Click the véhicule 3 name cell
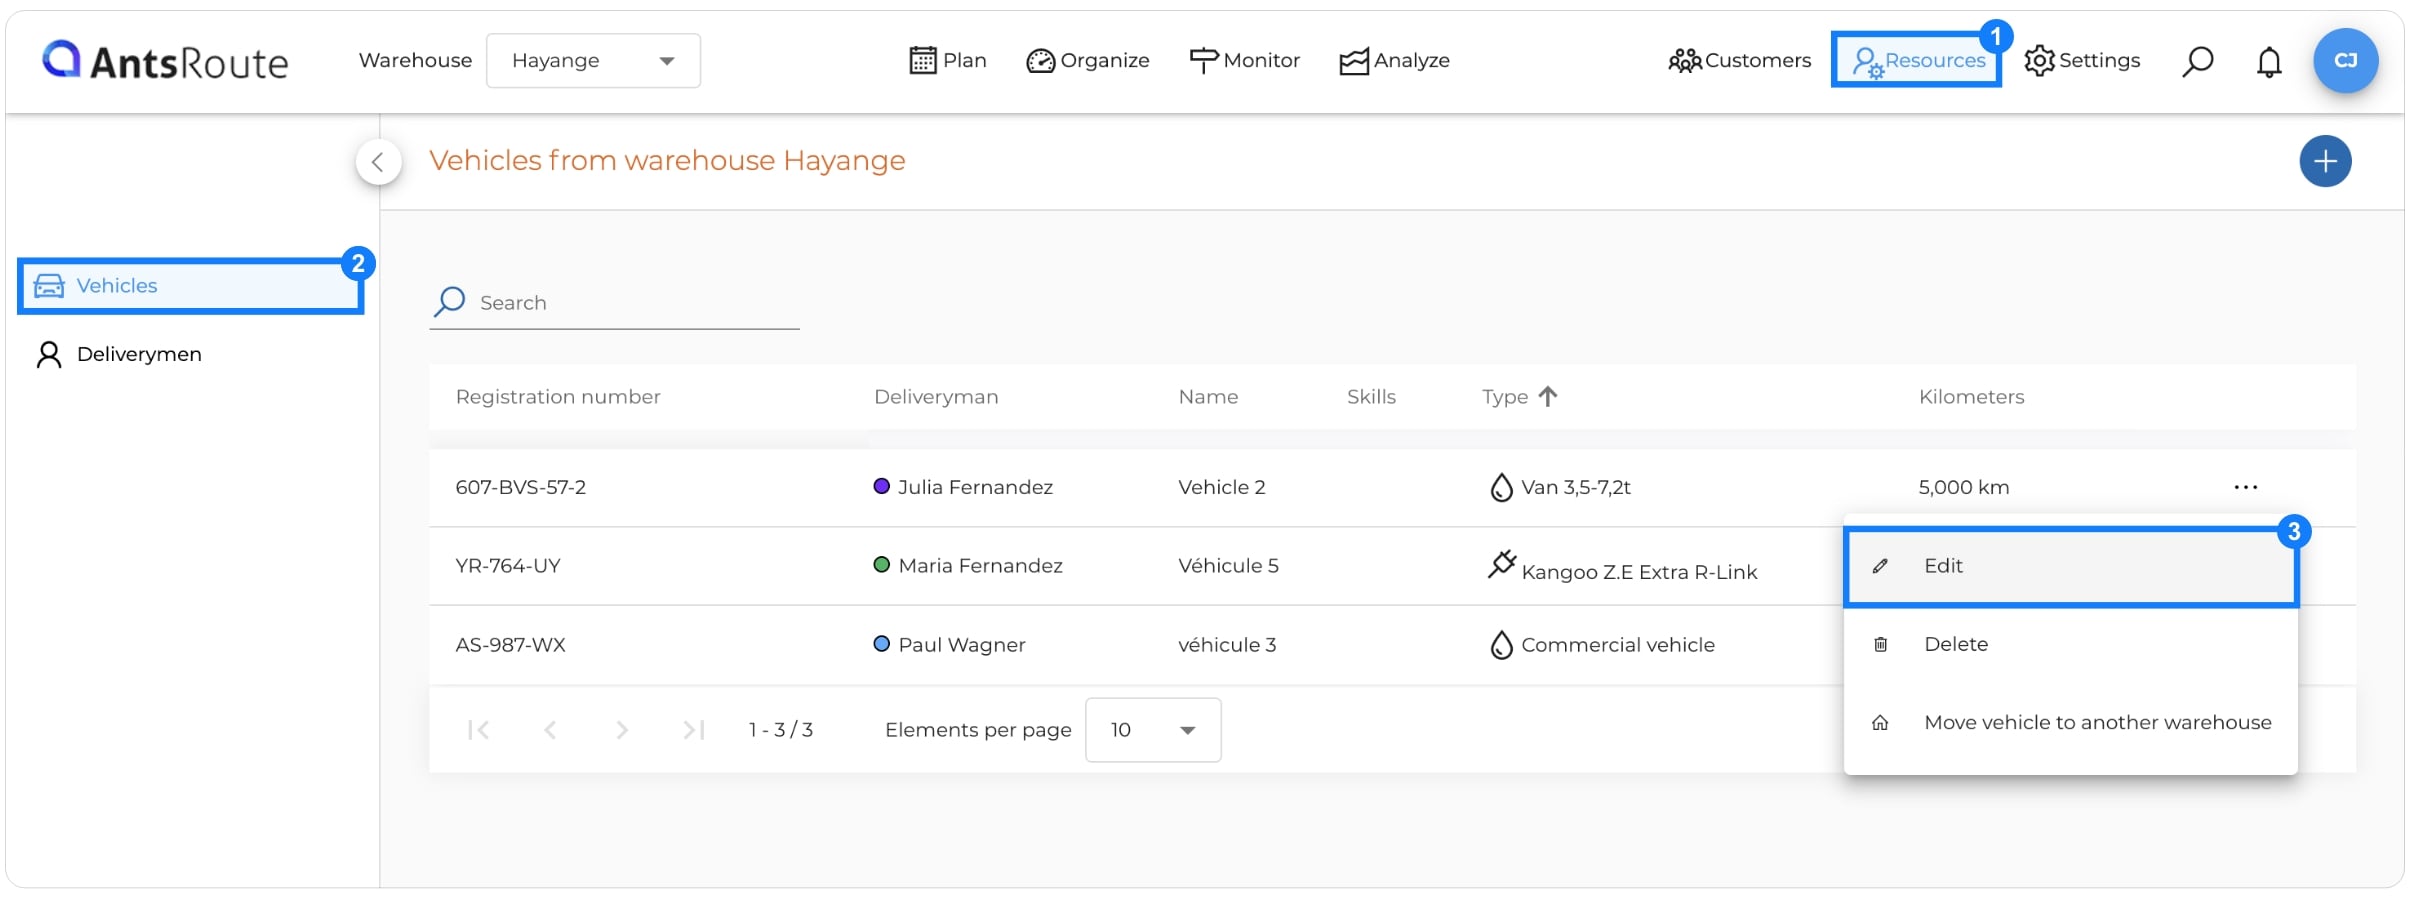The image size is (2410, 898). tap(1227, 645)
